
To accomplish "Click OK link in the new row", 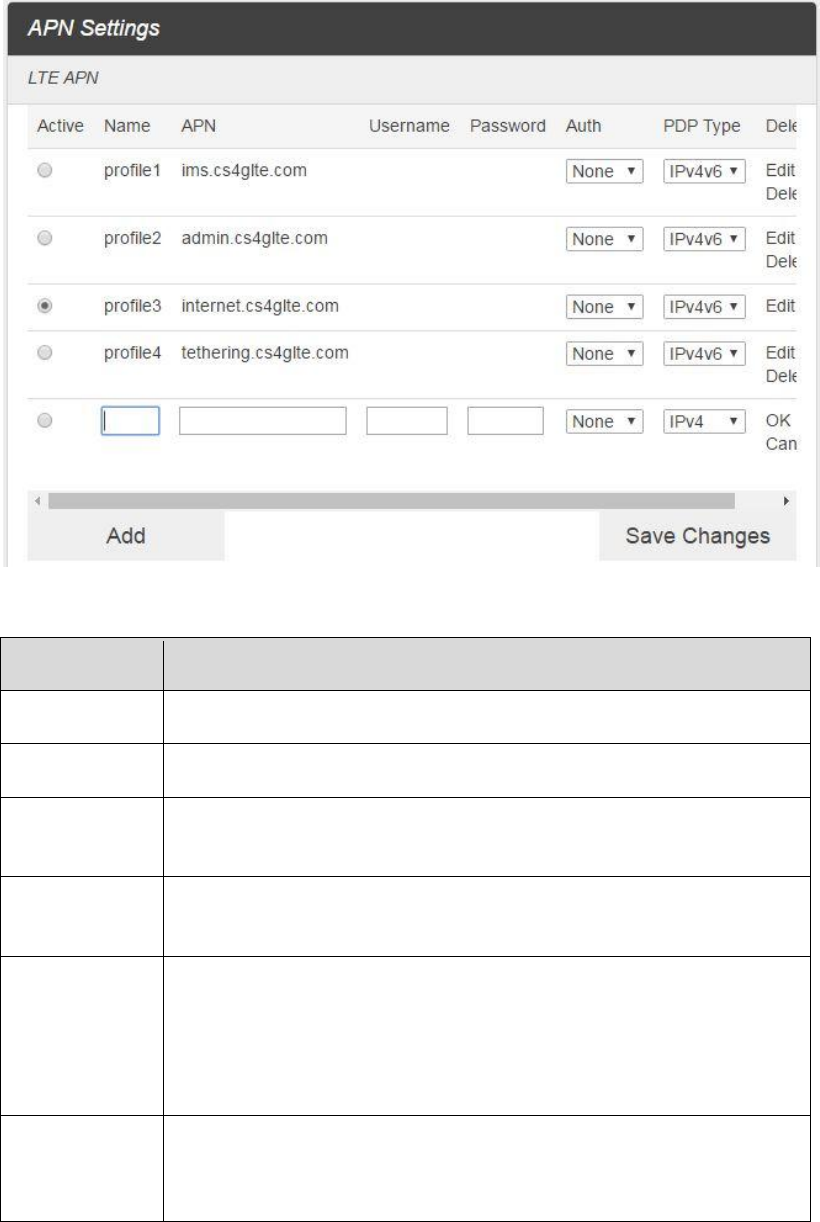I will [778, 421].
